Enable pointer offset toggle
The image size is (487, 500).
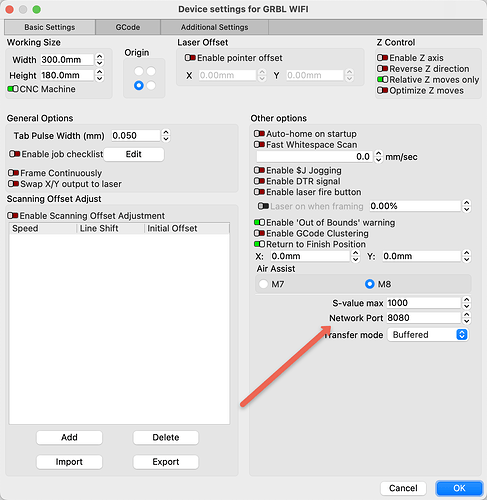coord(190,58)
